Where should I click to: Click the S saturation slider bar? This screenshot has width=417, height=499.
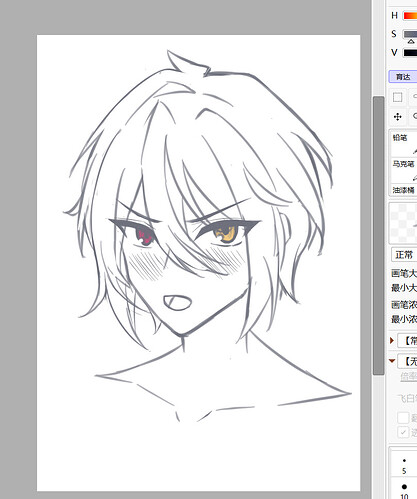pyautogui.click(x=410, y=34)
